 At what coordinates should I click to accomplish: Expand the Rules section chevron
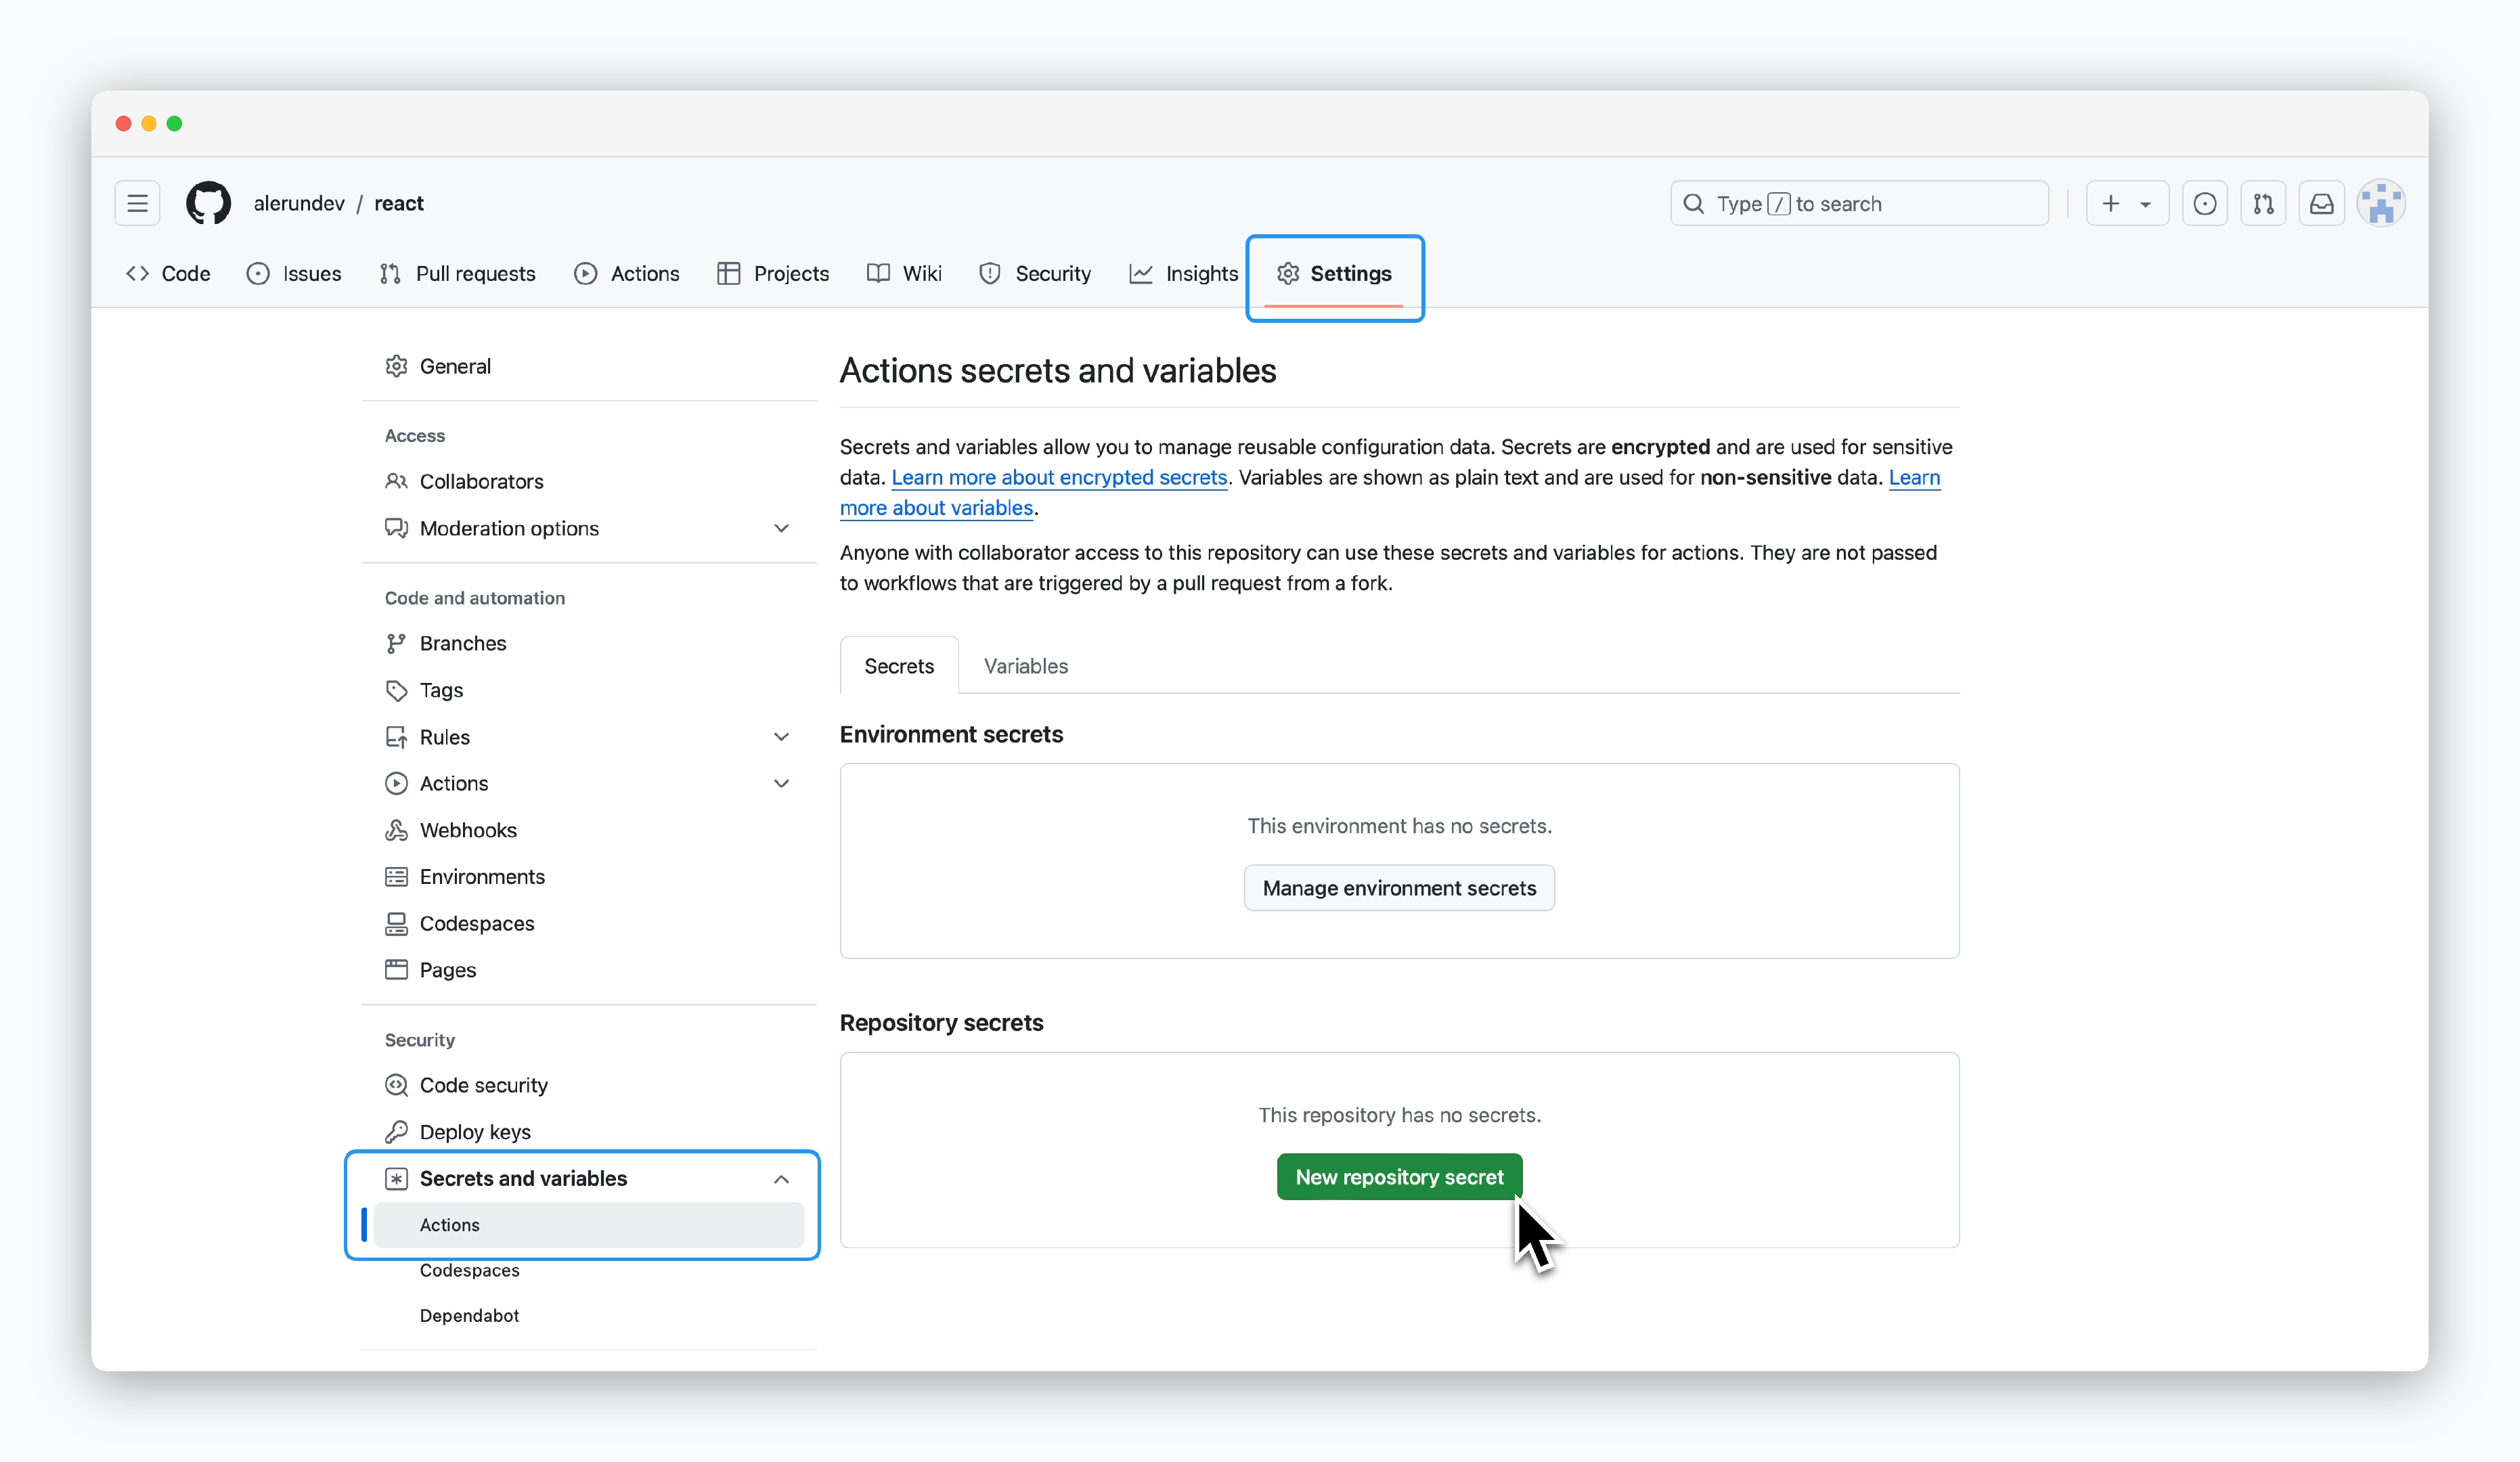[781, 737]
